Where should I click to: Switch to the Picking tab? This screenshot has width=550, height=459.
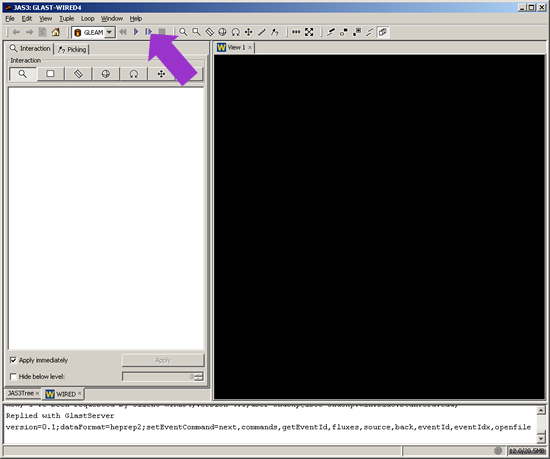pos(72,49)
